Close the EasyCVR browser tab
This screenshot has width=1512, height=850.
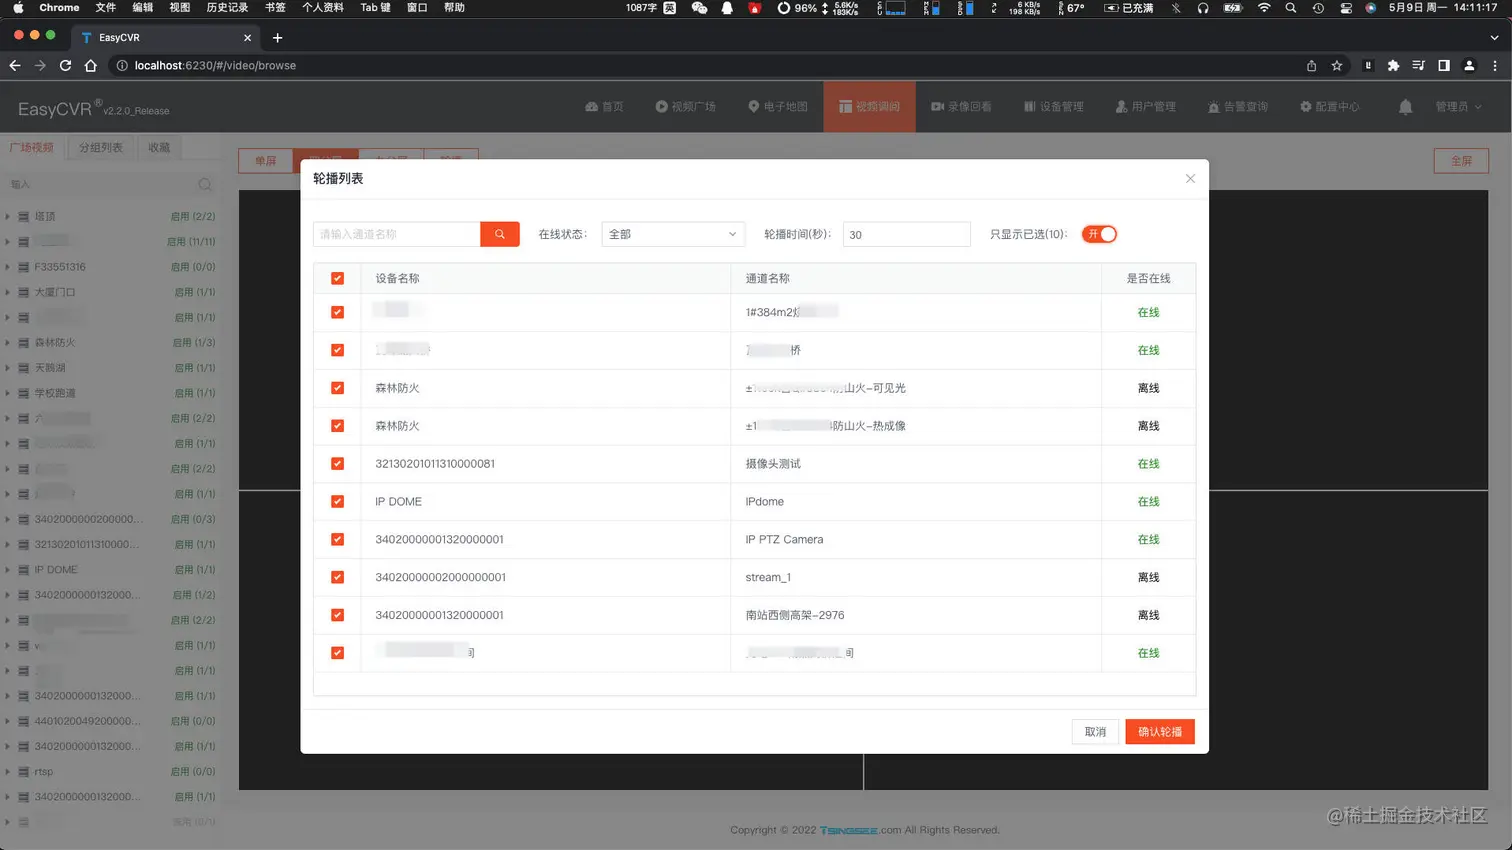pos(248,38)
